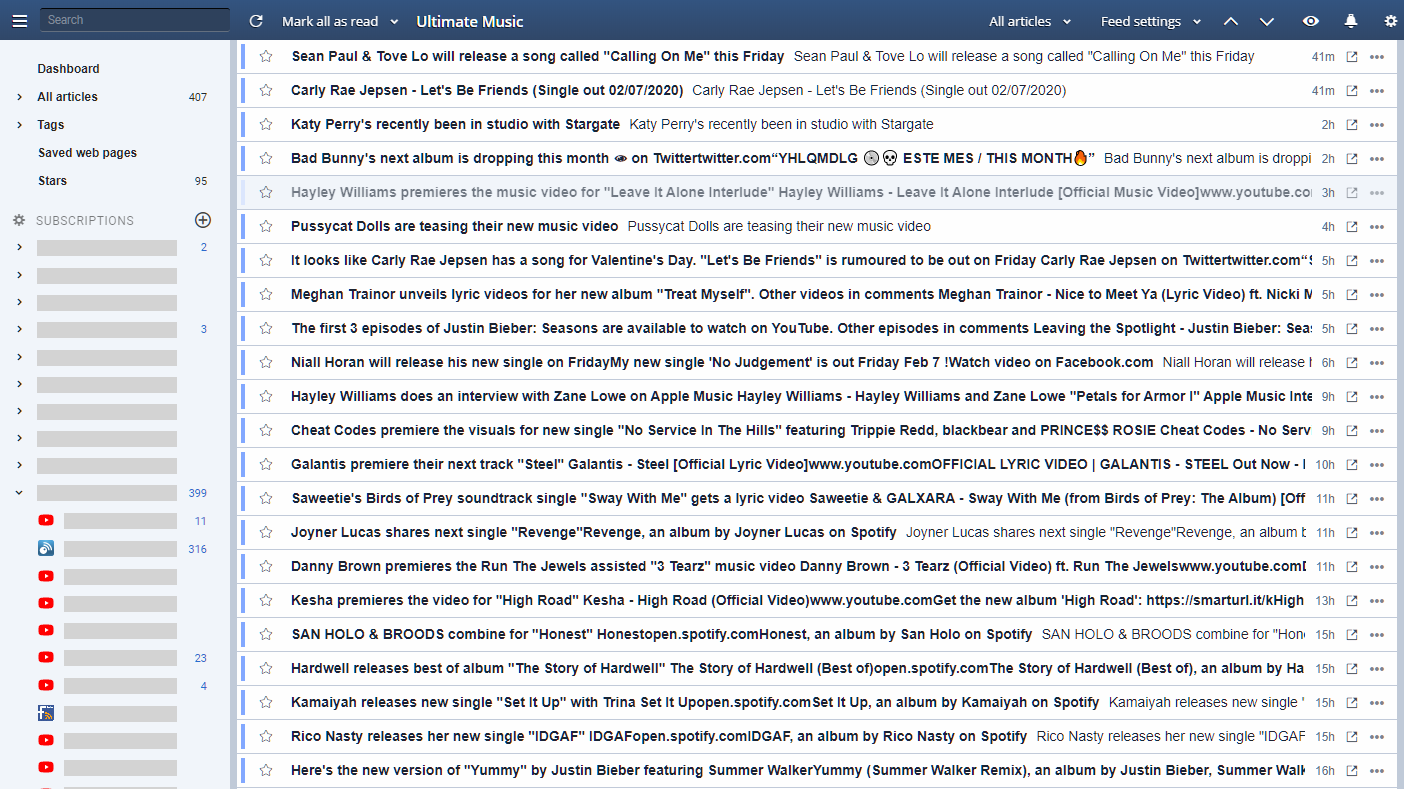Viewport: 1404px width, 789px height.
Task: Star the Pussycat Dolls article
Action: pos(266,226)
